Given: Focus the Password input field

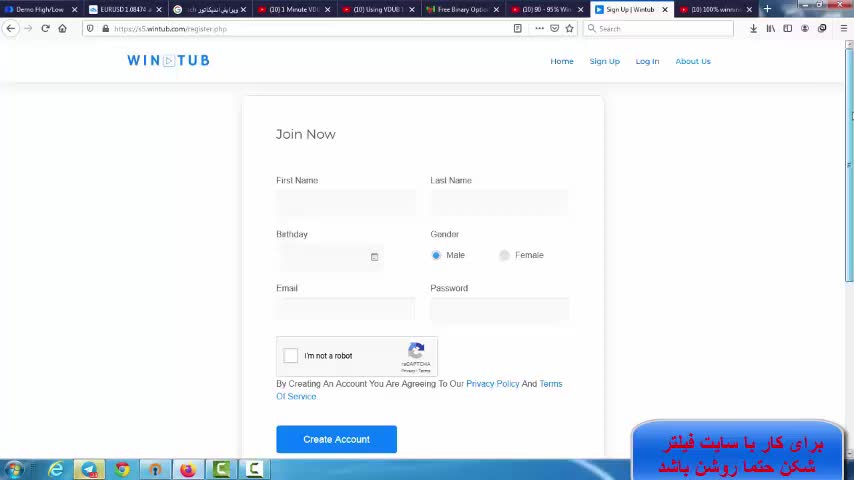Looking at the screenshot, I should [x=499, y=310].
